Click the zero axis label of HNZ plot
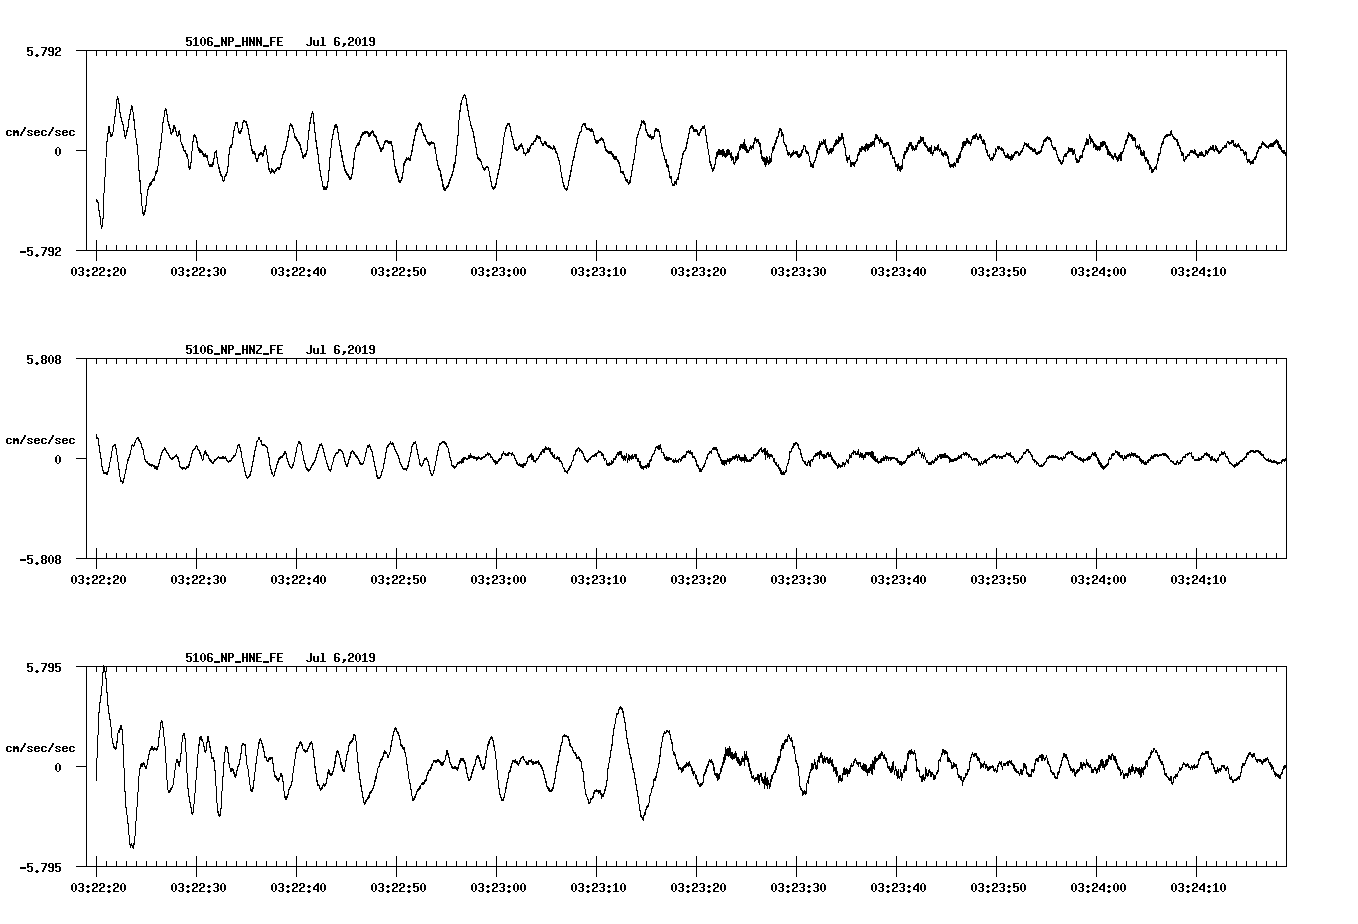 [58, 459]
